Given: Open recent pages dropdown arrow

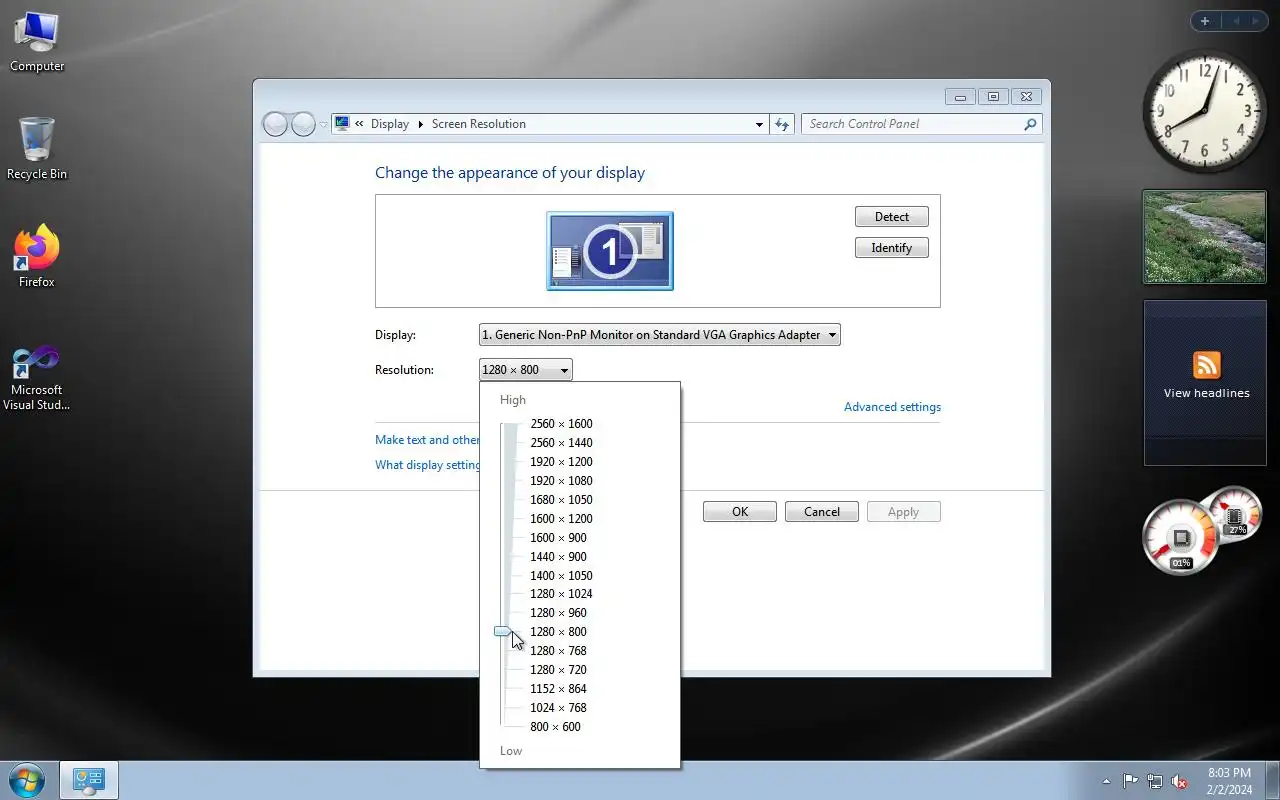Looking at the screenshot, I should click(x=323, y=125).
